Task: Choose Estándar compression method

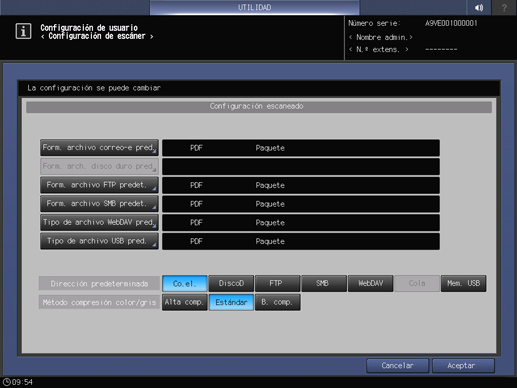Action: coord(231,302)
